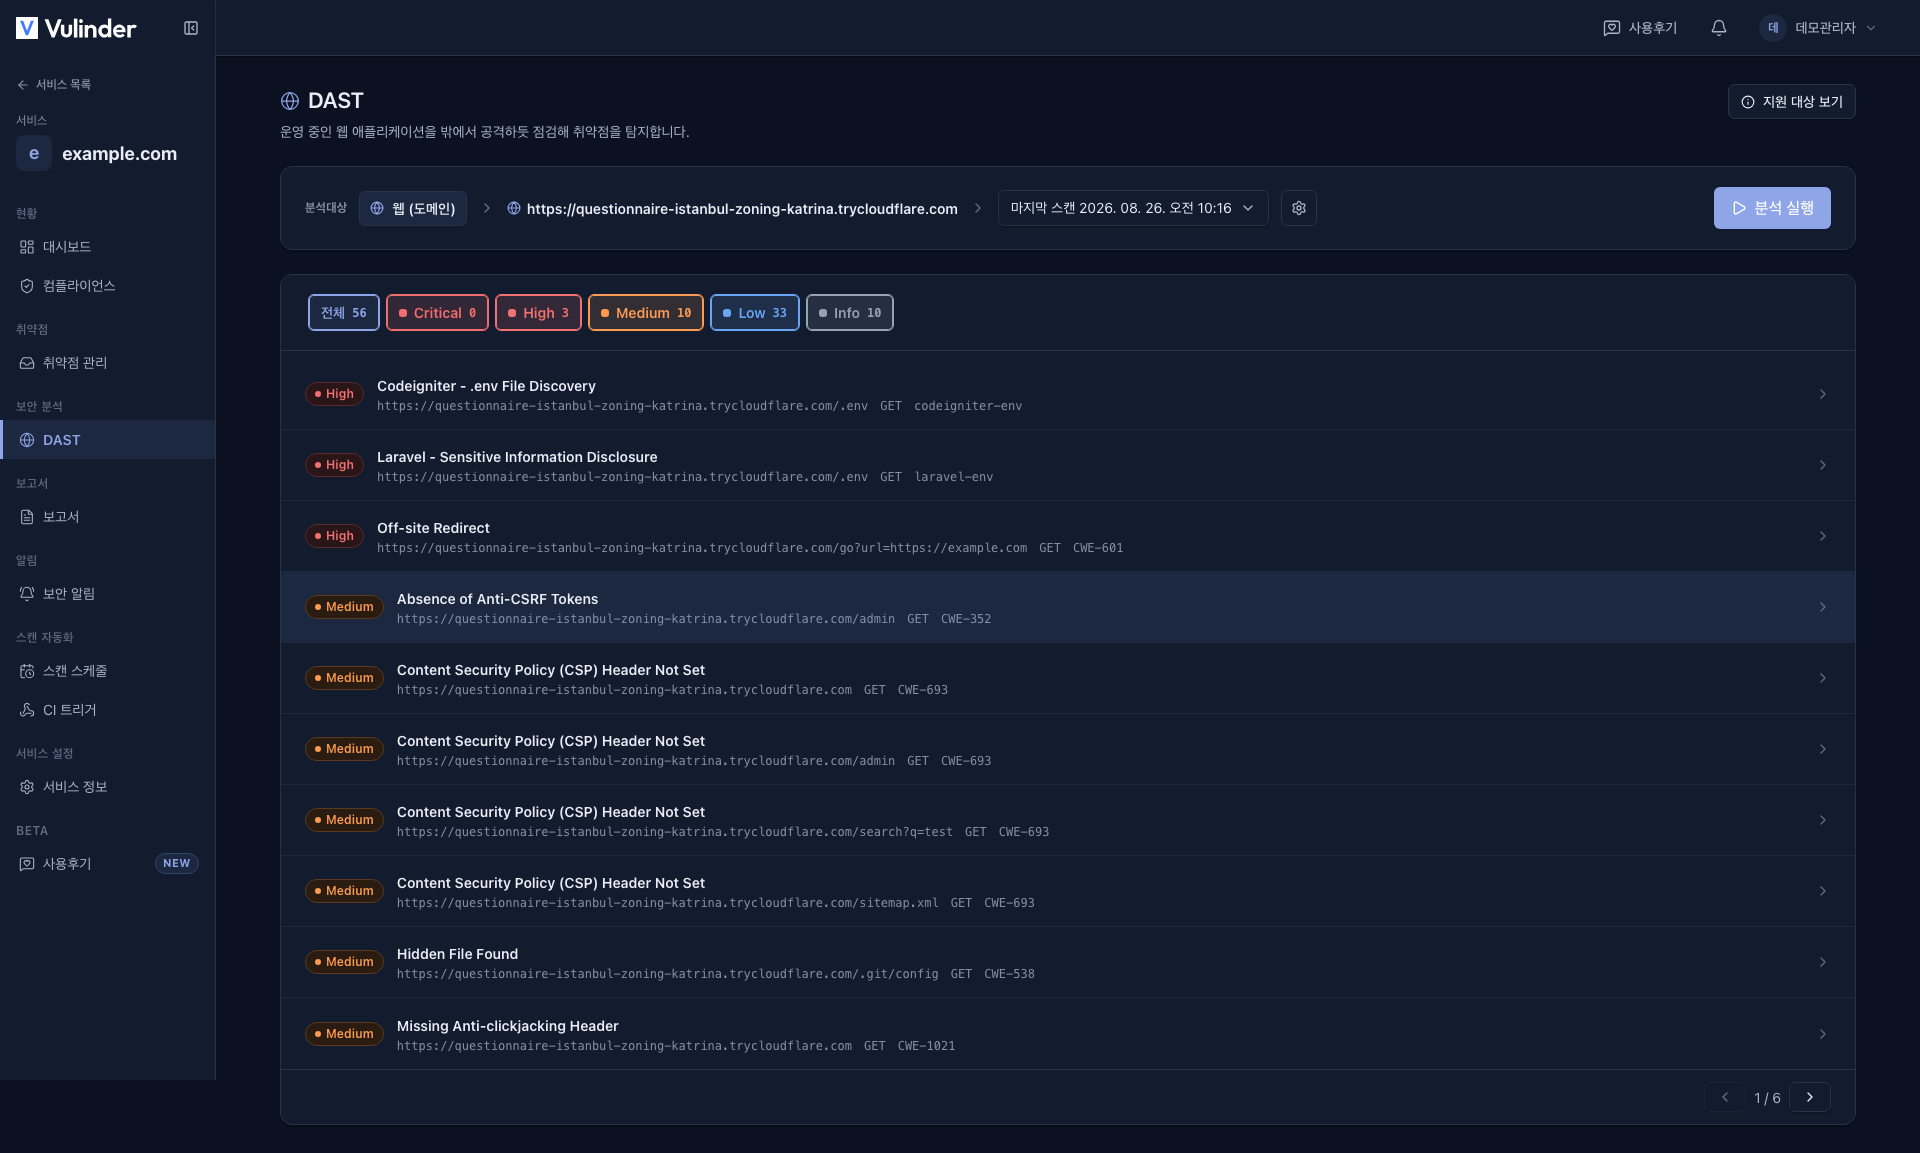Collapse the sidebar with the panel icon
Screen dimensions: 1920x1153
pyautogui.click(x=191, y=28)
